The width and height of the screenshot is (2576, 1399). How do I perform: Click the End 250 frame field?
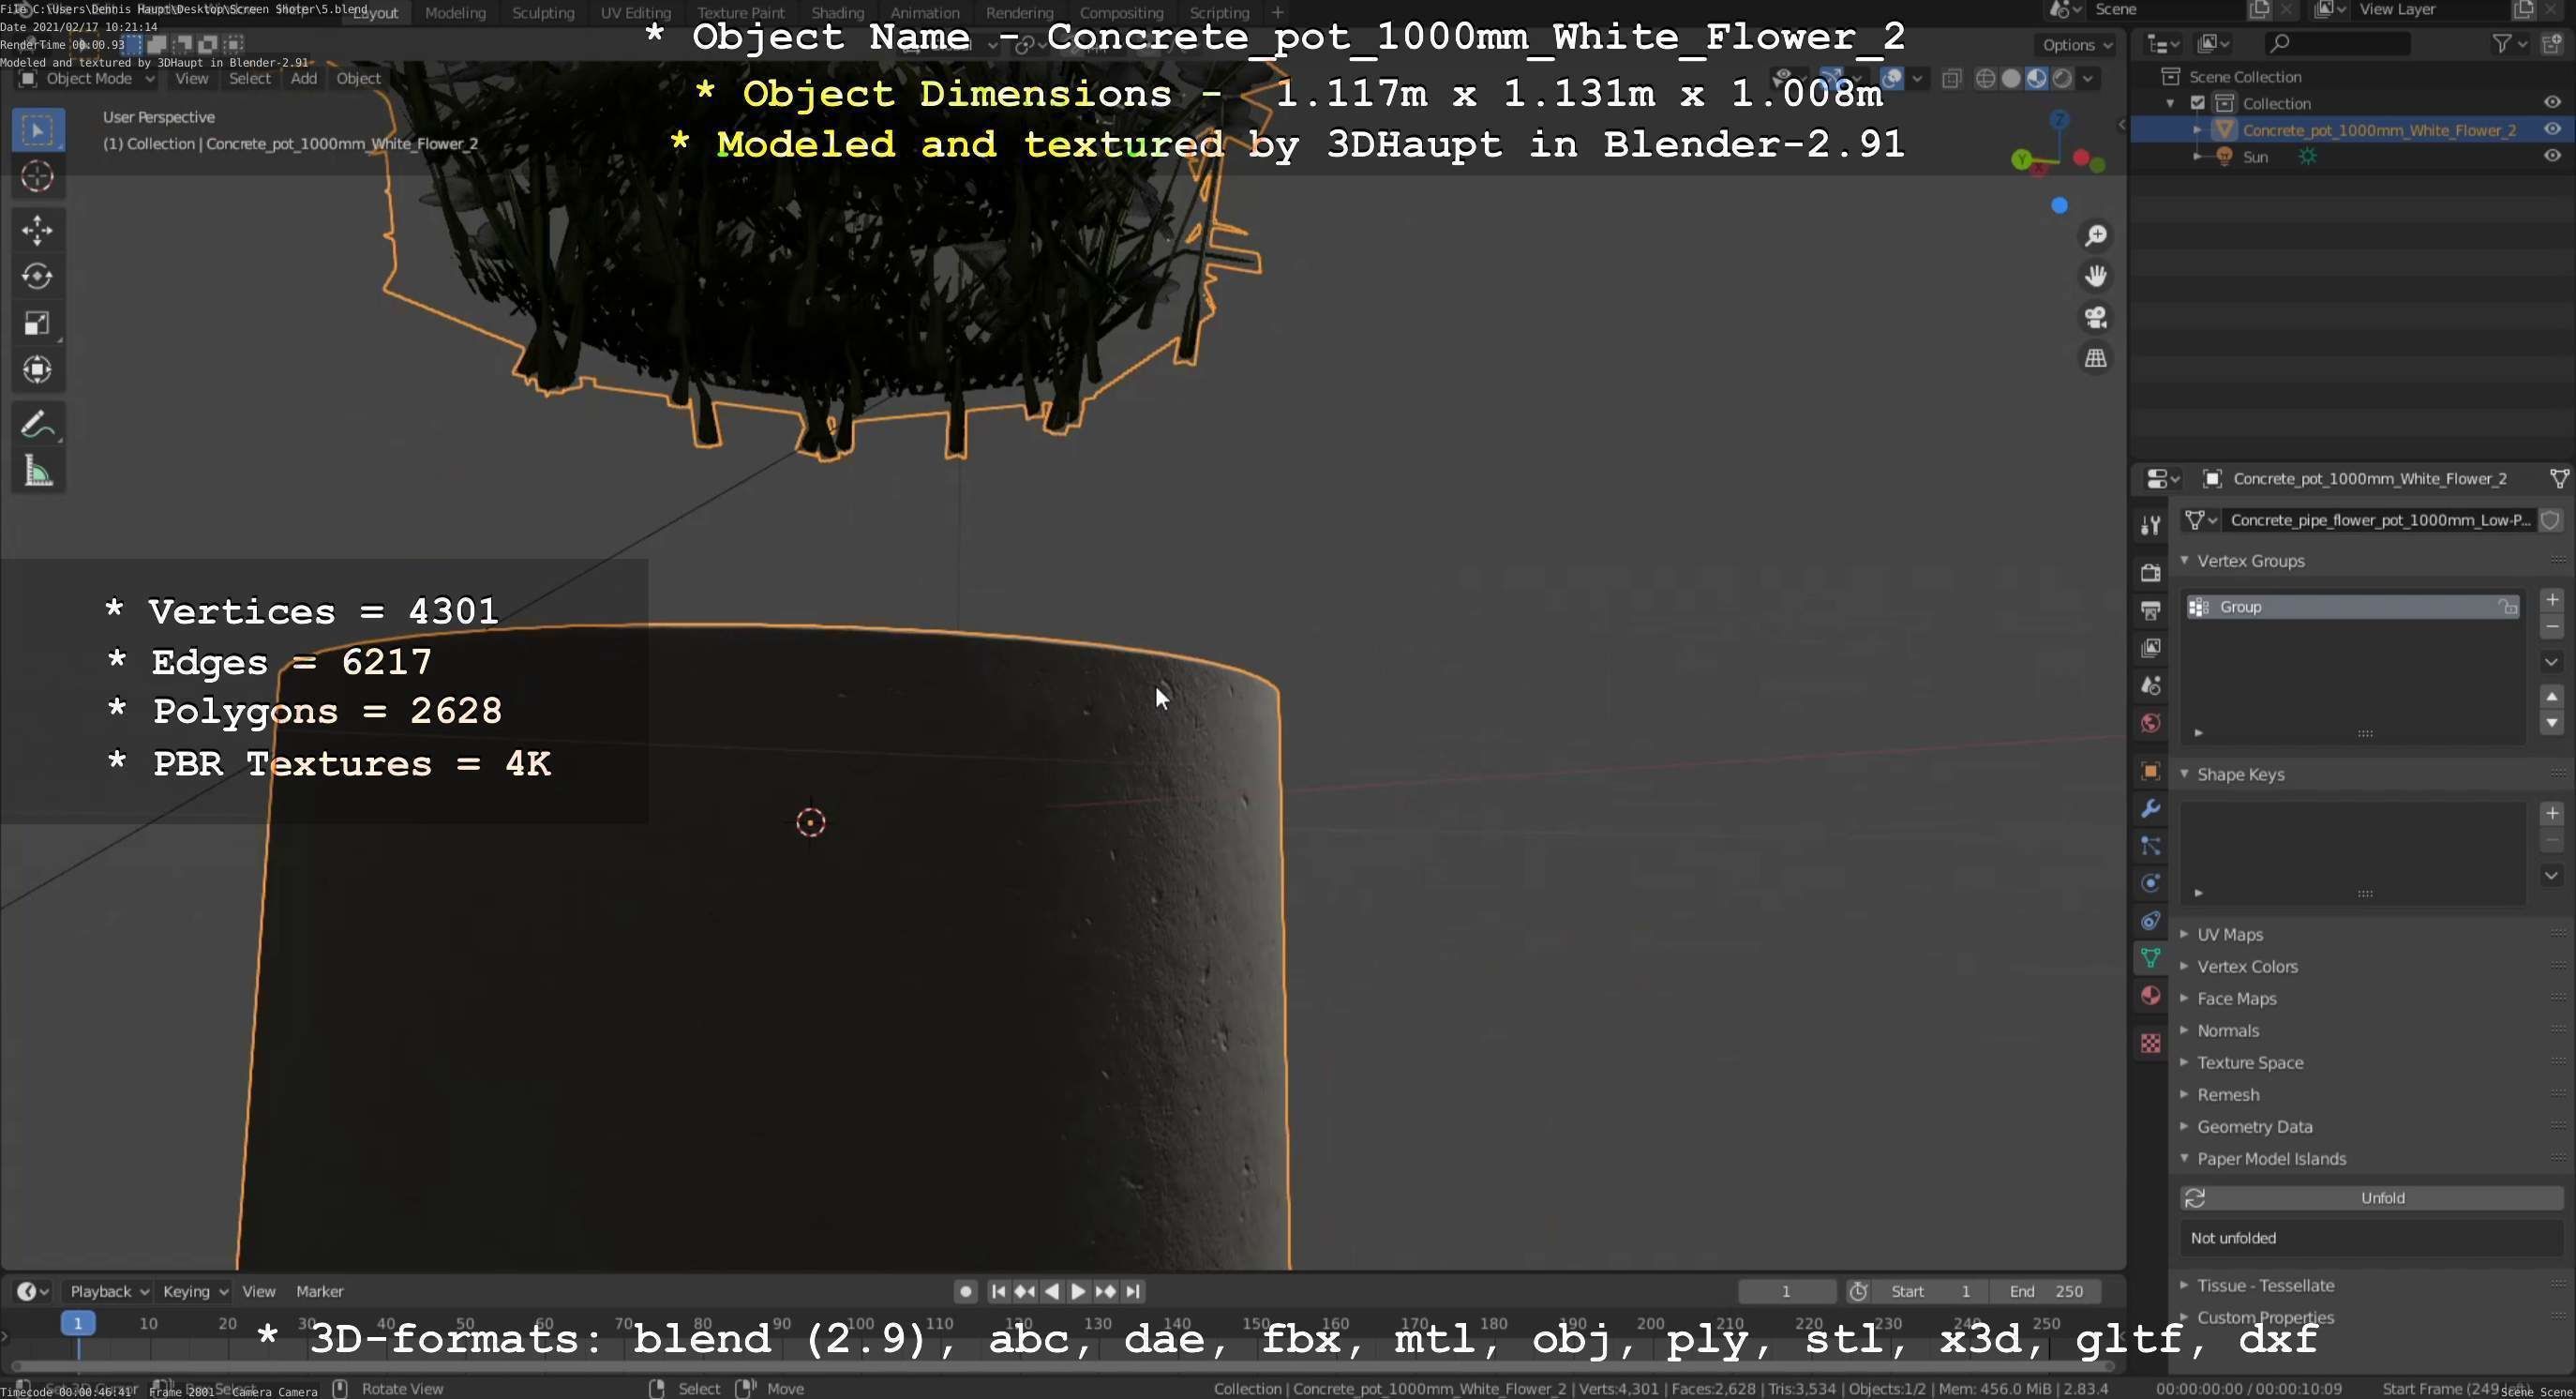point(2045,1291)
